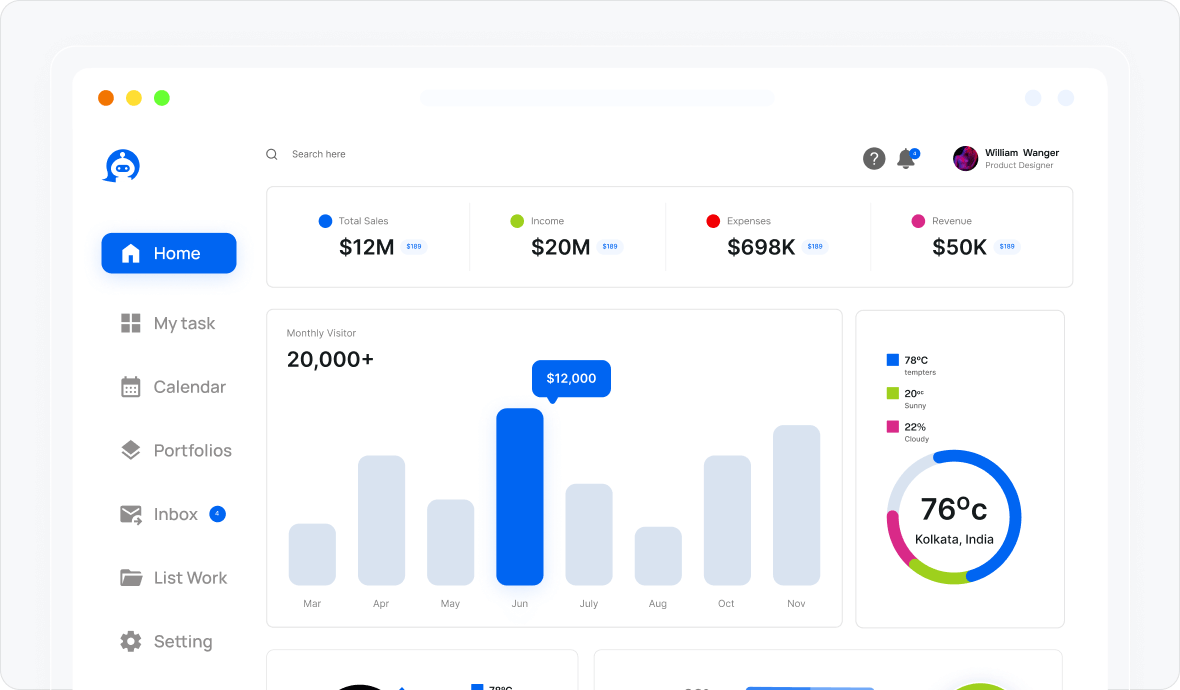
Task: Open the help question mark icon
Action: click(x=874, y=158)
